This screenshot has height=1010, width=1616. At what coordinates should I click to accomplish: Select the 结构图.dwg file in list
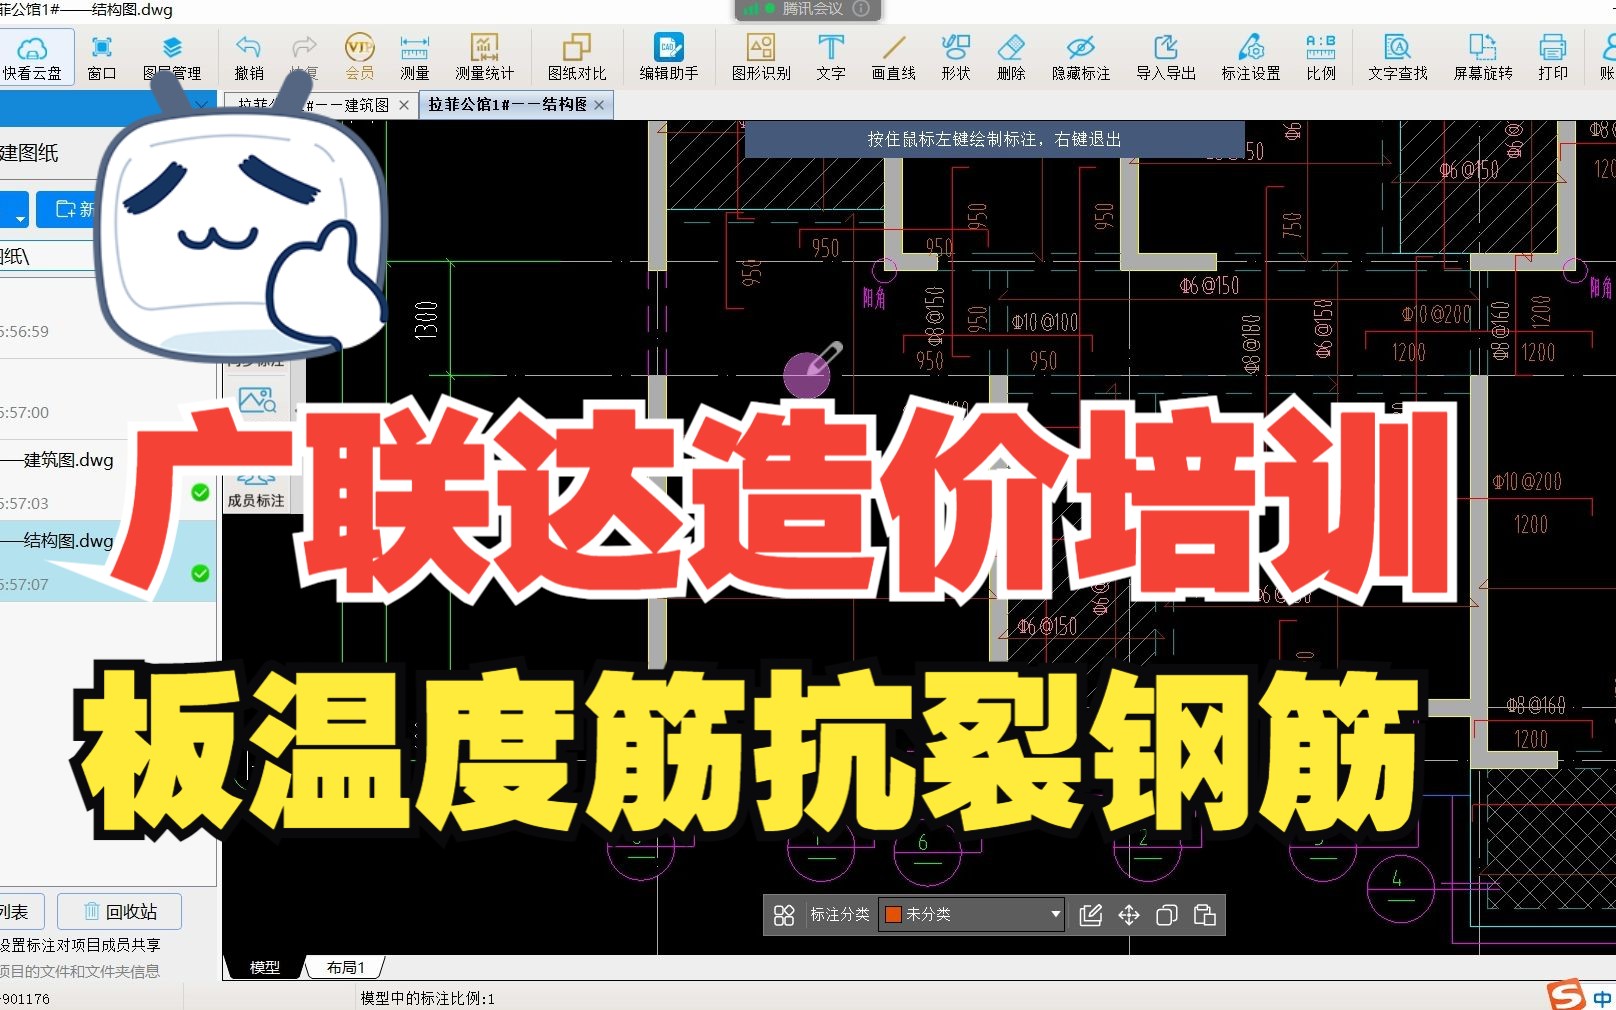point(108,561)
